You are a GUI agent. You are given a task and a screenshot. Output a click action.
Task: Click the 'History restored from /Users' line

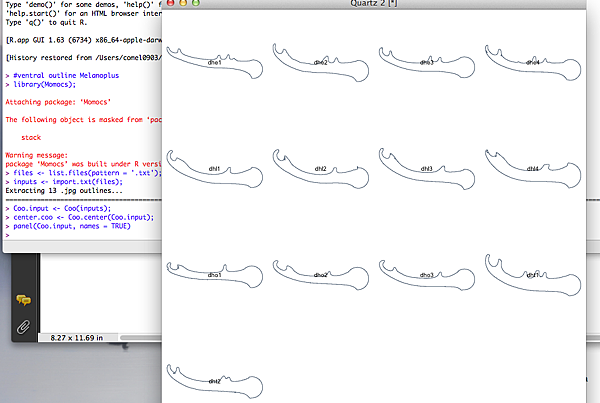click(x=83, y=58)
